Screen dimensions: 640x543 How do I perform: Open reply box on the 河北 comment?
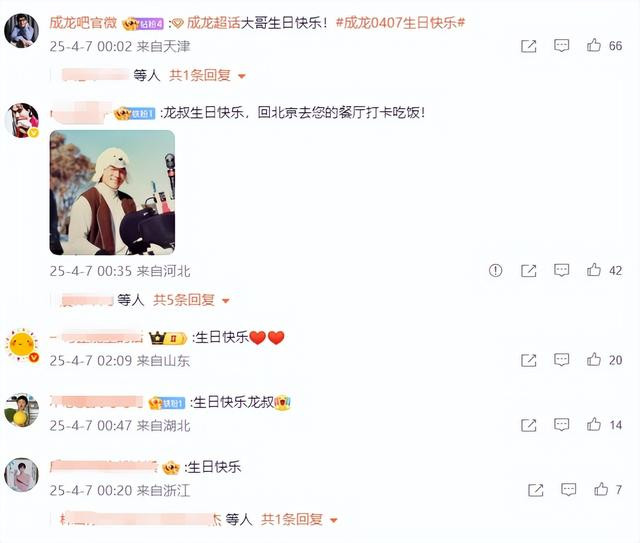(562, 270)
